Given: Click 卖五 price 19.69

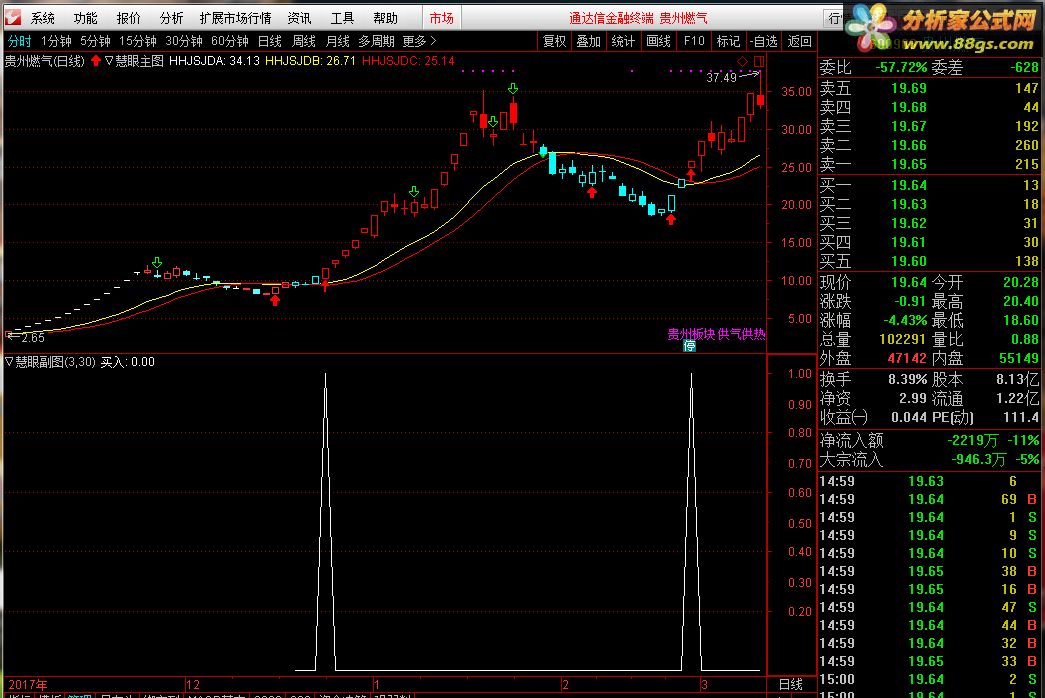Looking at the screenshot, I should (908, 88).
